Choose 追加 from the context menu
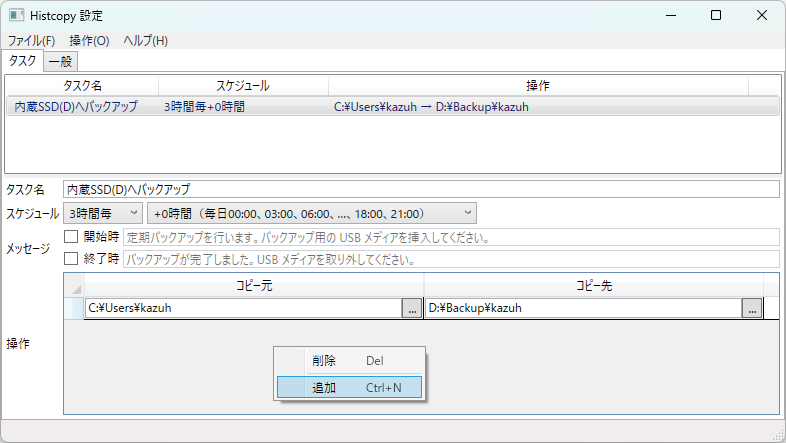786x443 pixels. coord(349,387)
